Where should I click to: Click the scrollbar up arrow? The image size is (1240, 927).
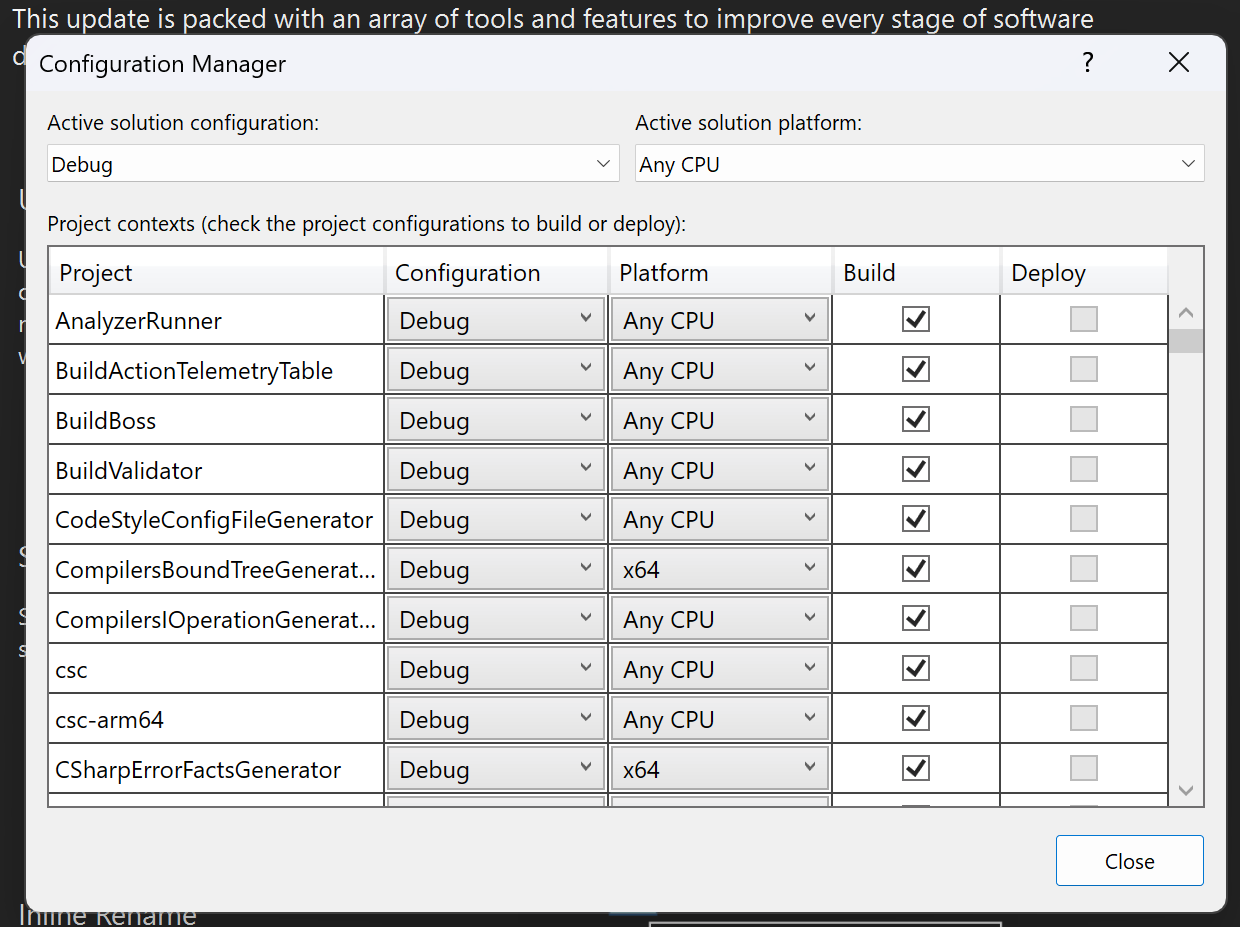click(x=1186, y=312)
